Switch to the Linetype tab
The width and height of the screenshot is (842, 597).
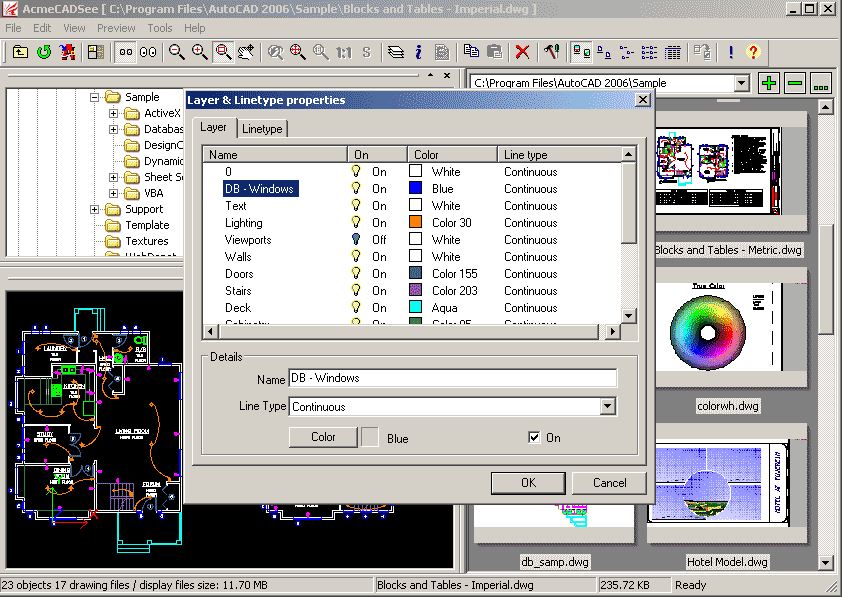tap(262, 129)
